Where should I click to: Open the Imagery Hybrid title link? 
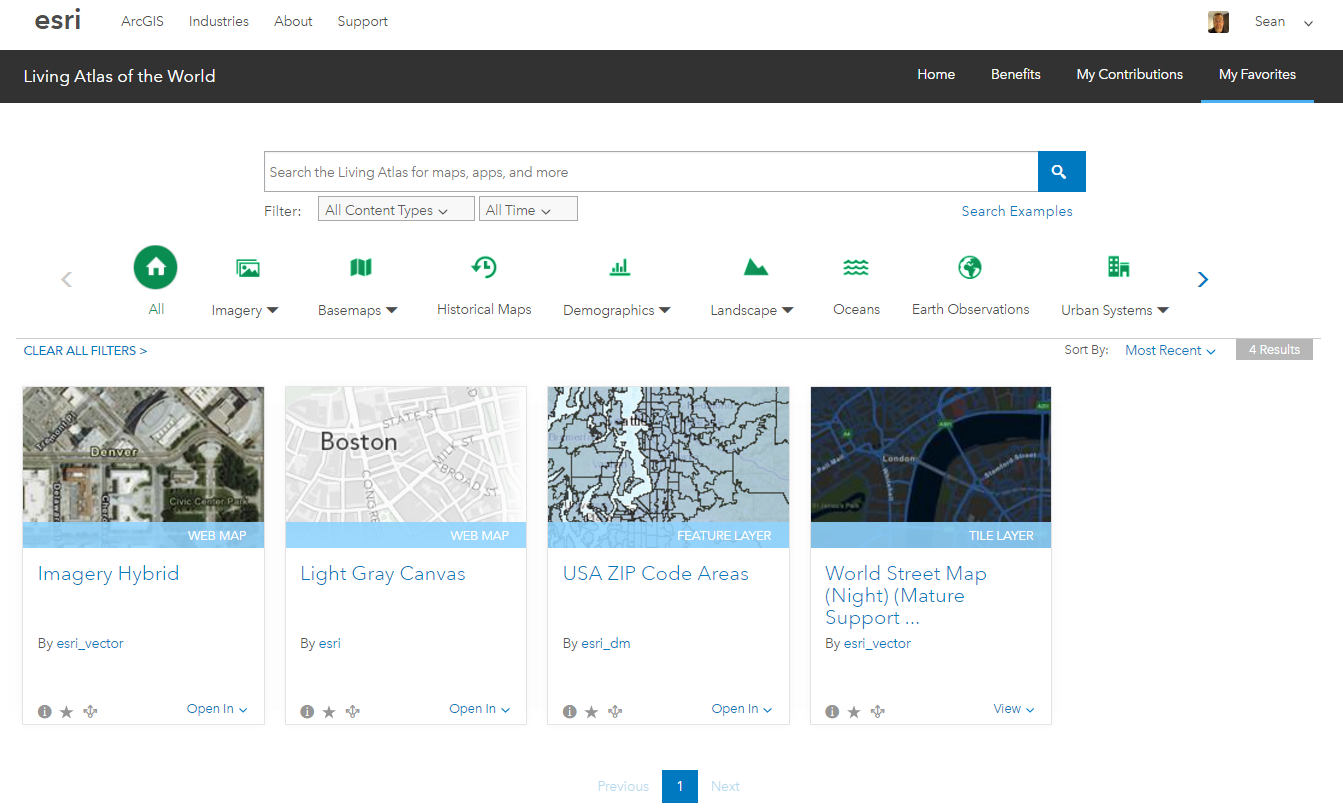[109, 574]
